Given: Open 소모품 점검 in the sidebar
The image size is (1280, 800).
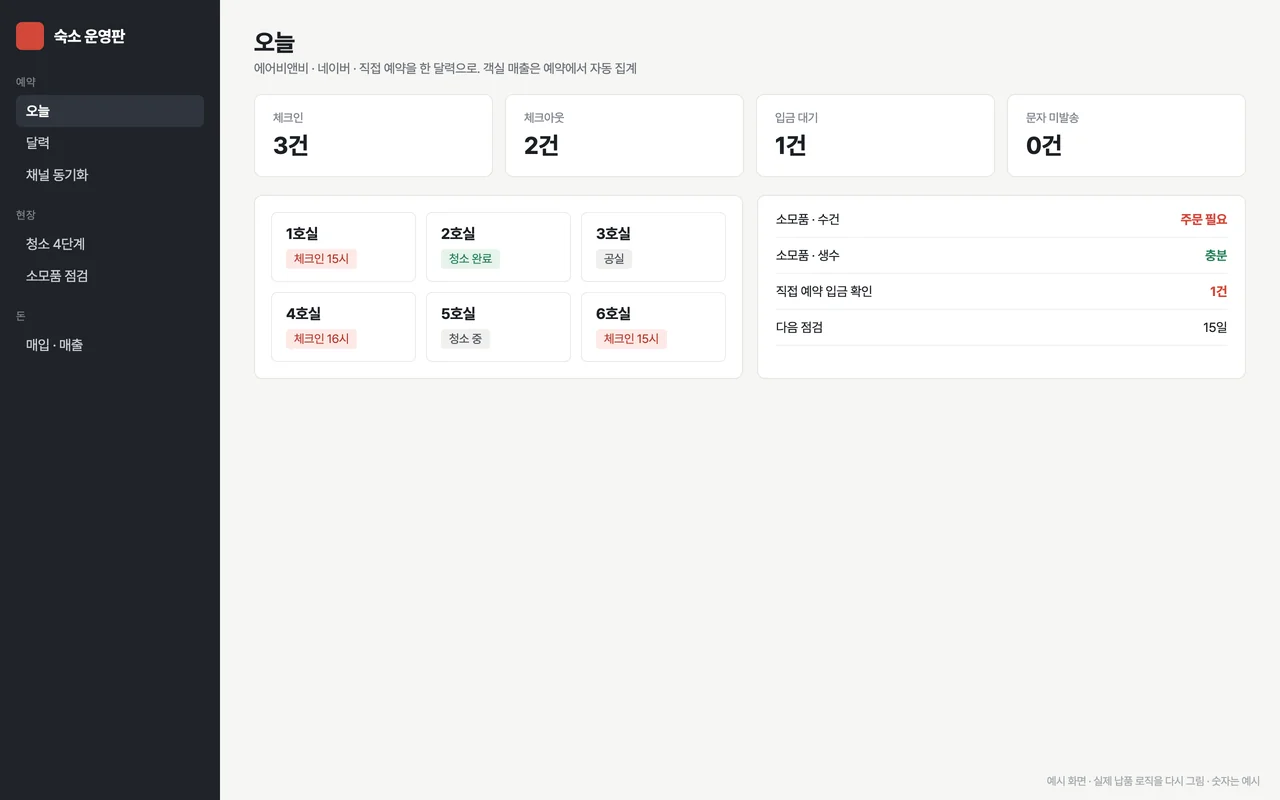Looking at the screenshot, I should point(110,276).
